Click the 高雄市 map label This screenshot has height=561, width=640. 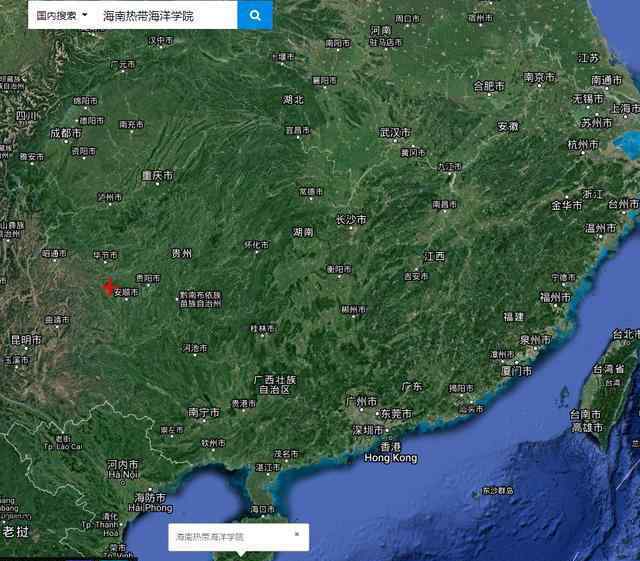(587, 427)
